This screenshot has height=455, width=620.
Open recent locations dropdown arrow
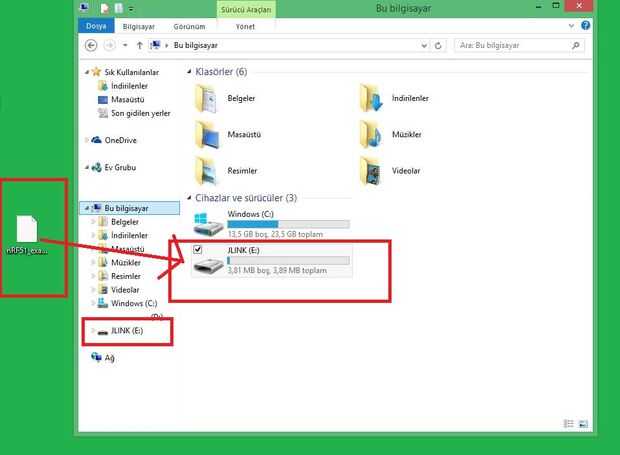click(125, 45)
